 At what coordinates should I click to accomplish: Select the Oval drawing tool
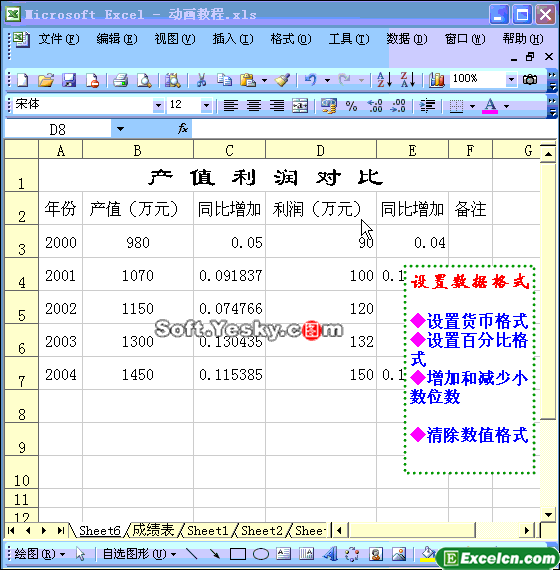tap(261, 554)
